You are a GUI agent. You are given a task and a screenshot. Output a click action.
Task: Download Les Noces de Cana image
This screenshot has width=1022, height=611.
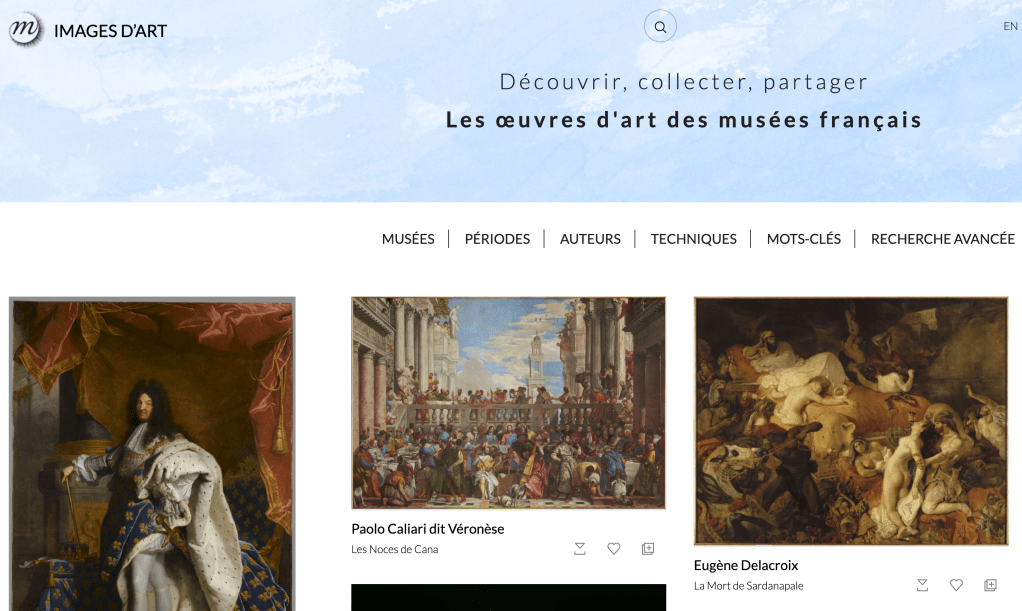(x=579, y=549)
